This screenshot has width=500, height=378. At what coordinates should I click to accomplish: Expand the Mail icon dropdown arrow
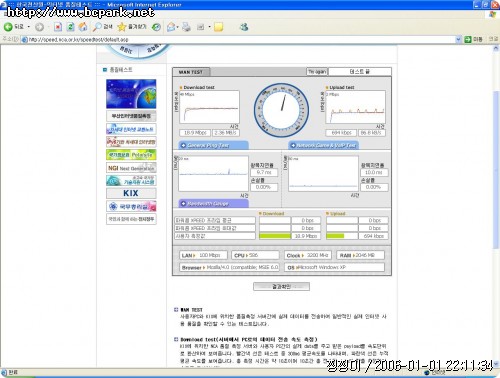[x=178, y=27]
